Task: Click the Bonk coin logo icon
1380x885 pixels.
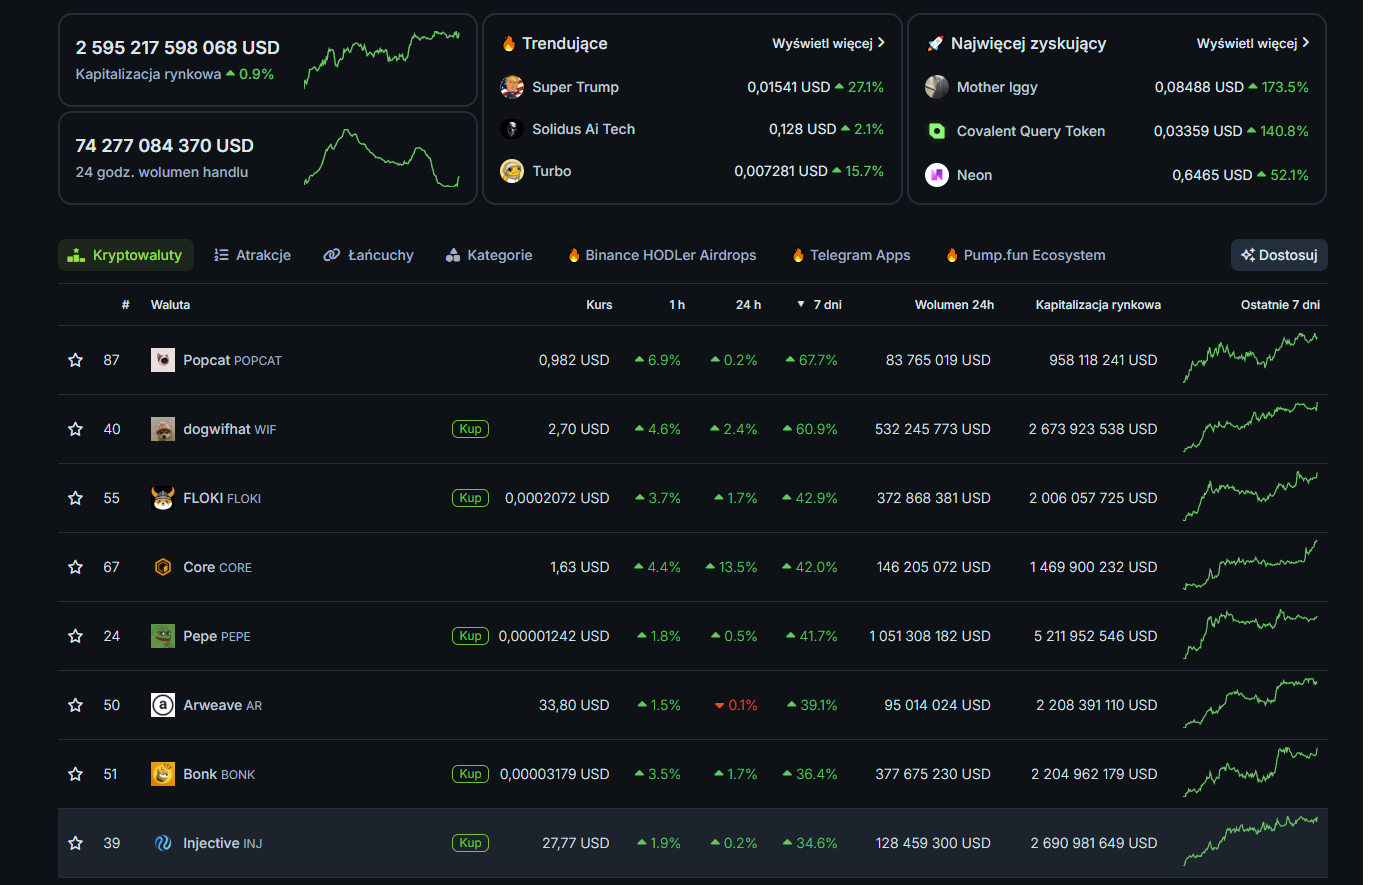Action: pos(163,774)
